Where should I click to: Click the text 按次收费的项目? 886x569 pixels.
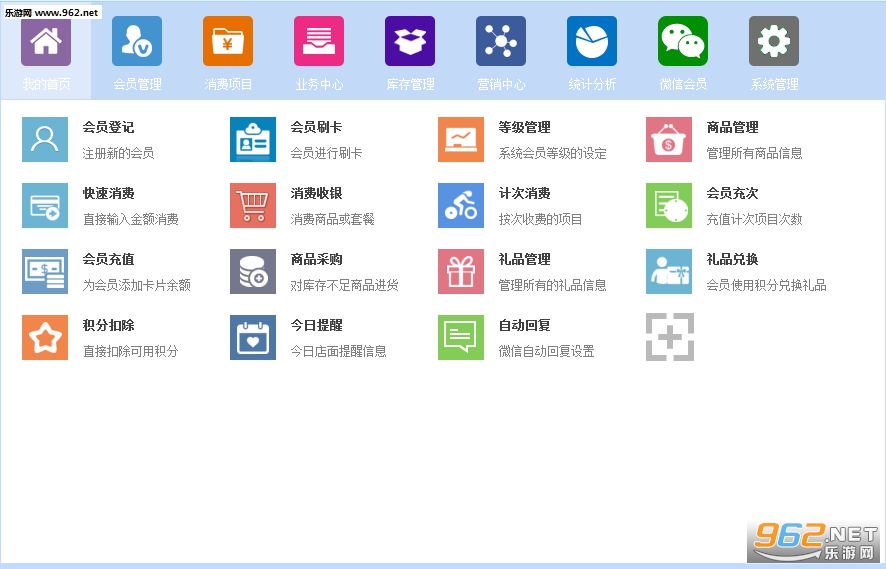[540, 219]
